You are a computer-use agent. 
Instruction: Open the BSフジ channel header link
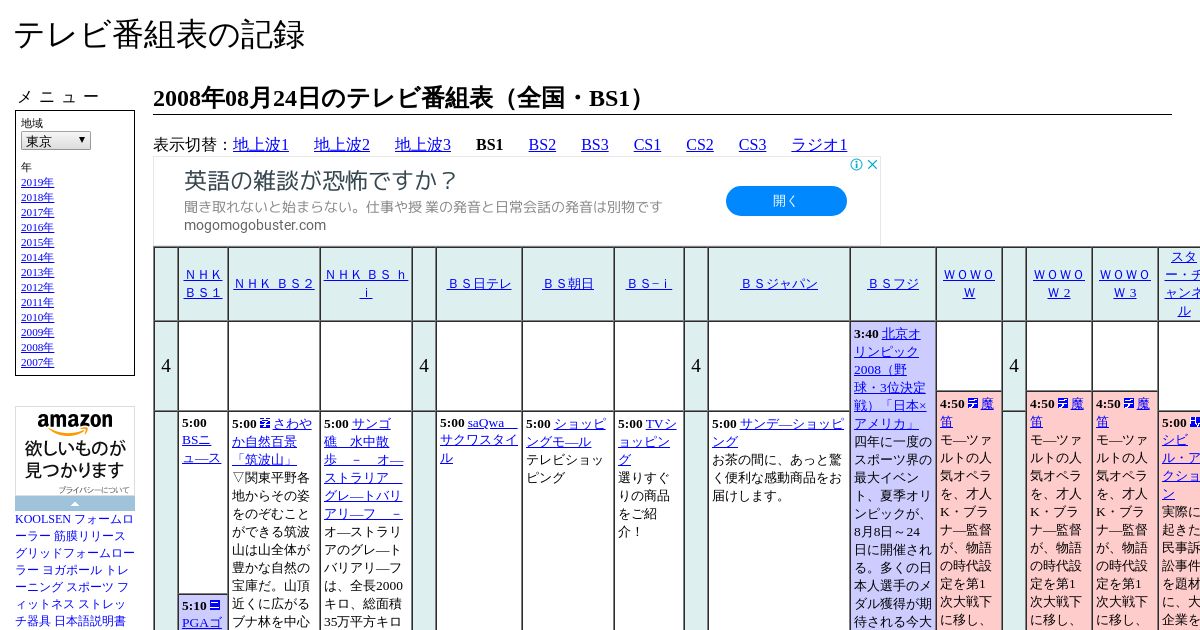click(893, 284)
